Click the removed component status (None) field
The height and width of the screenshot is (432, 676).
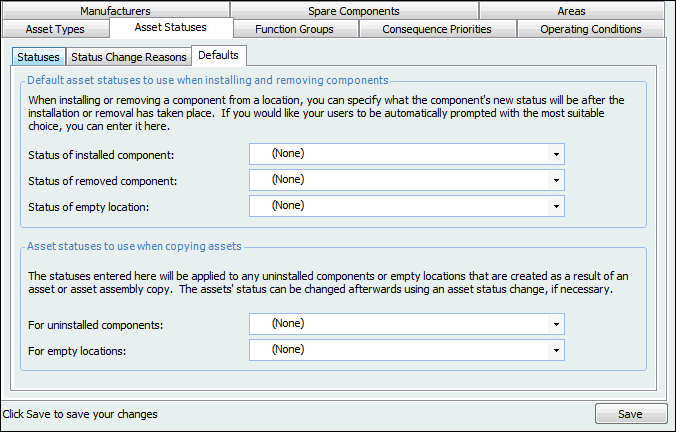(400, 180)
